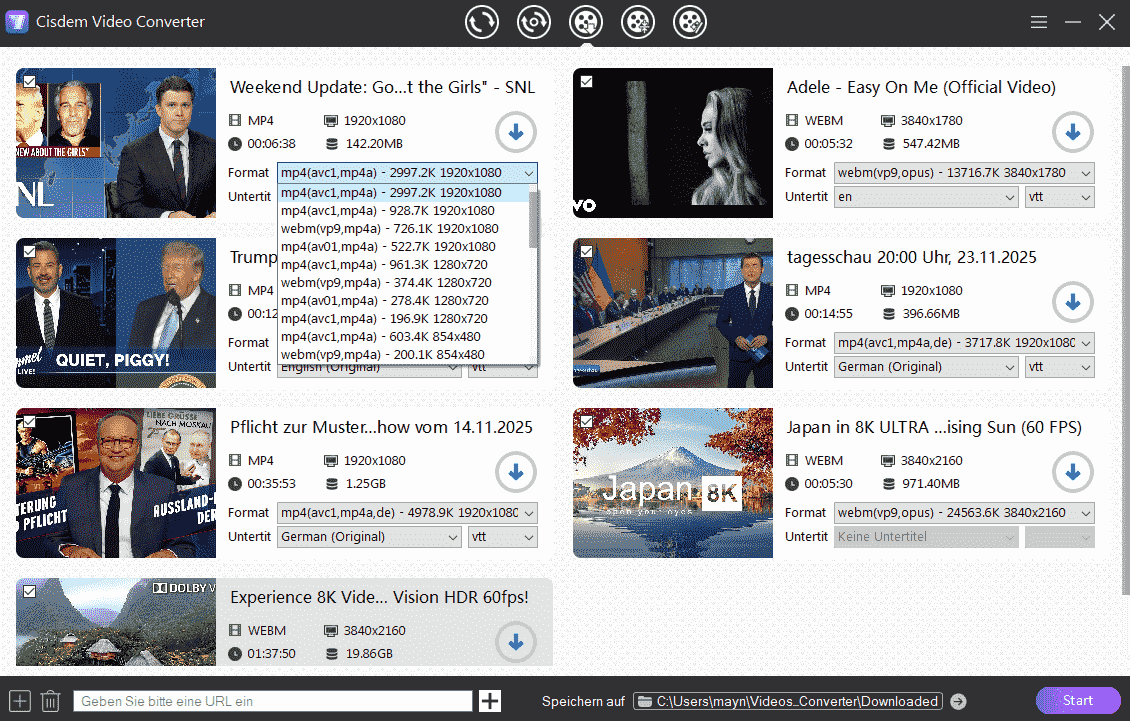Image resolution: width=1130 pixels, height=721 pixels.
Task: Uncheck the Weekend Update SNL video checkbox
Action: click(x=29, y=82)
